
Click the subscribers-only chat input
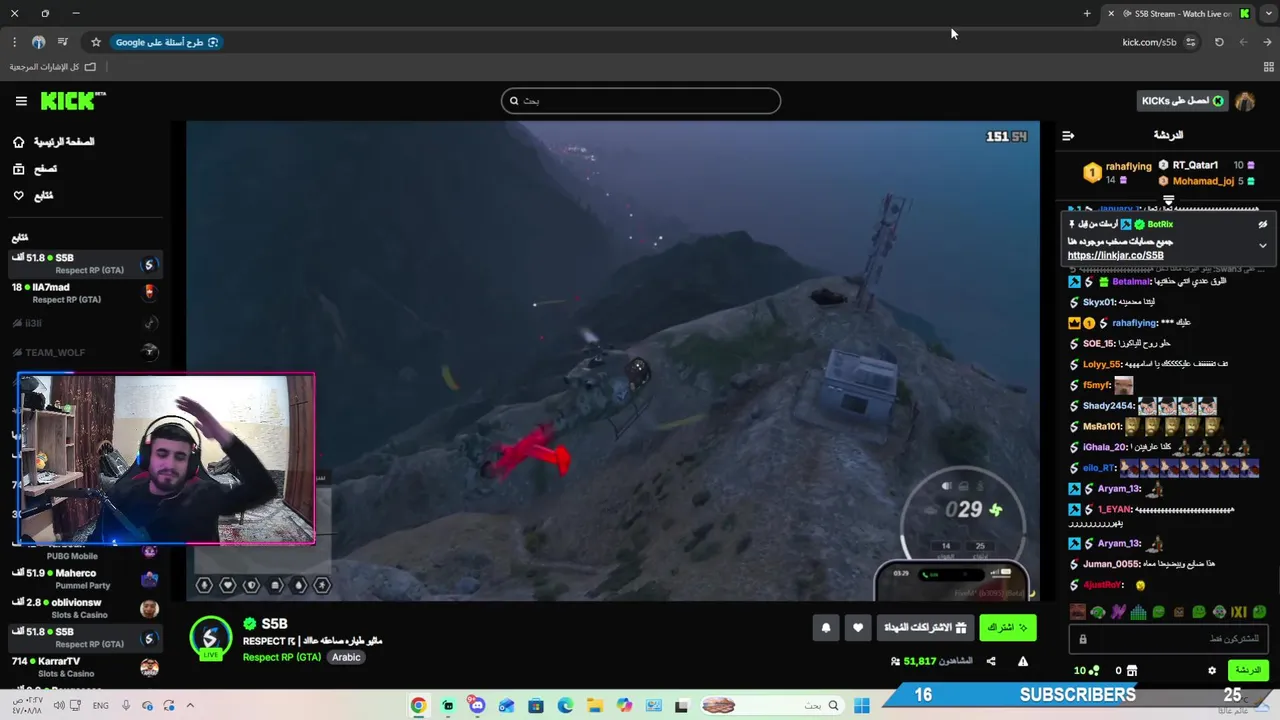pyautogui.click(x=1168, y=639)
